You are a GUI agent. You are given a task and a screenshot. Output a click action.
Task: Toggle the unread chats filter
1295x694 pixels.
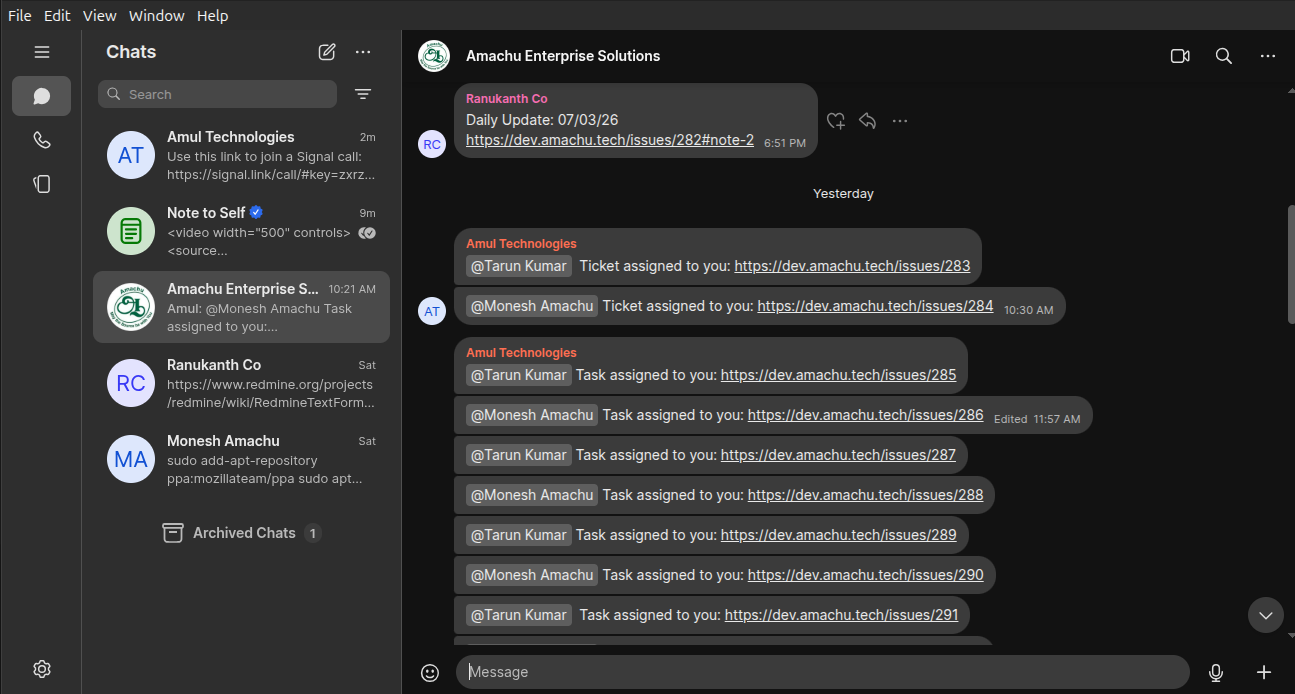coord(363,94)
